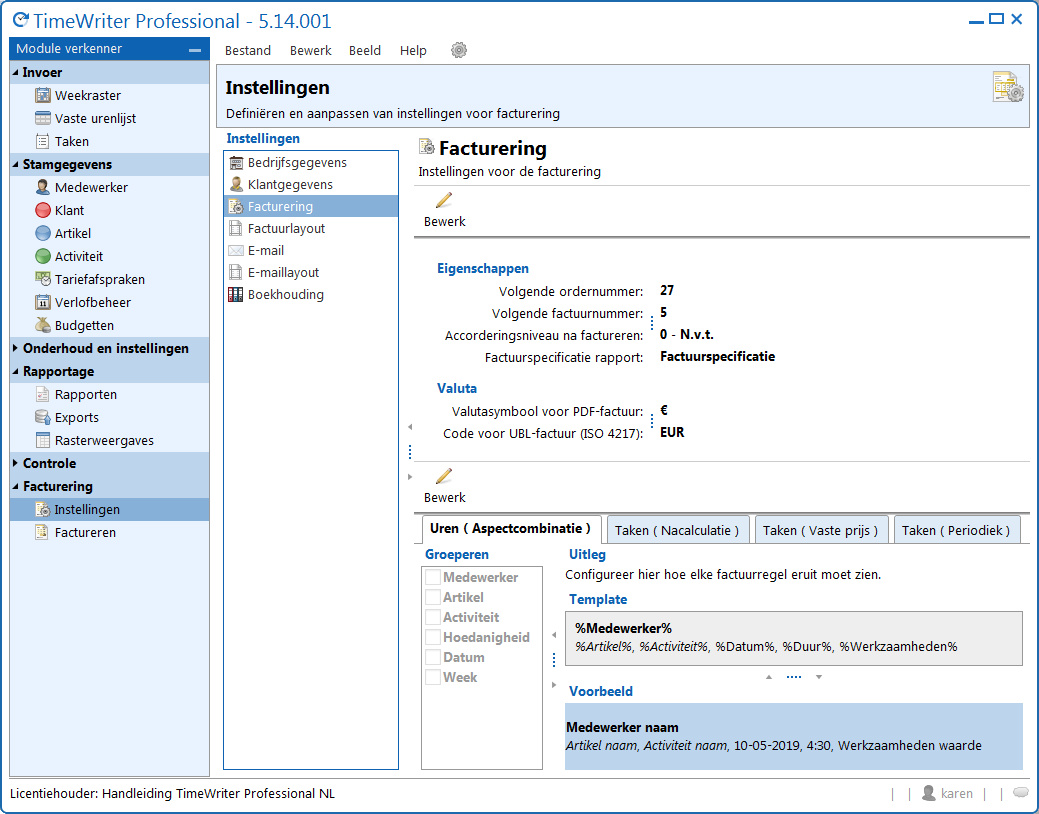Click the Factuurlayout icon

click(x=235, y=229)
